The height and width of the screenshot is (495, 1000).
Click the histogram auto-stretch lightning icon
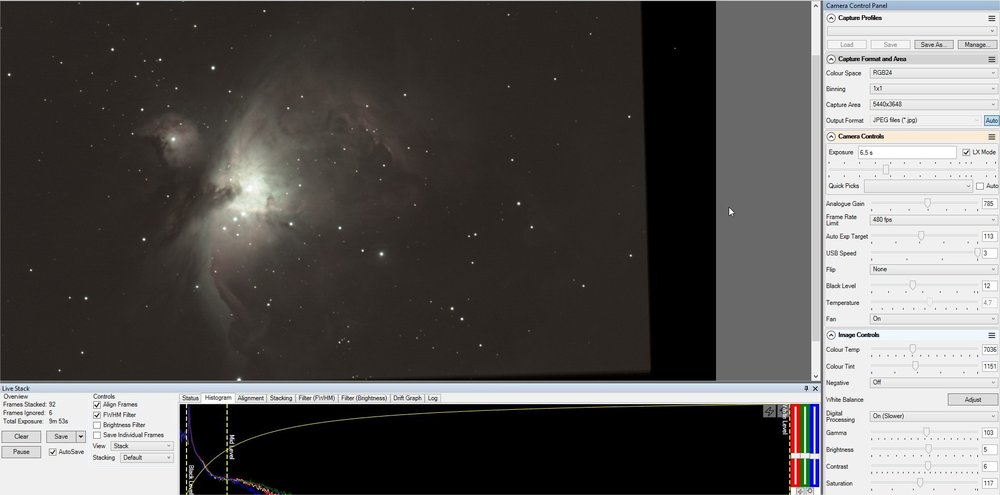pos(770,411)
